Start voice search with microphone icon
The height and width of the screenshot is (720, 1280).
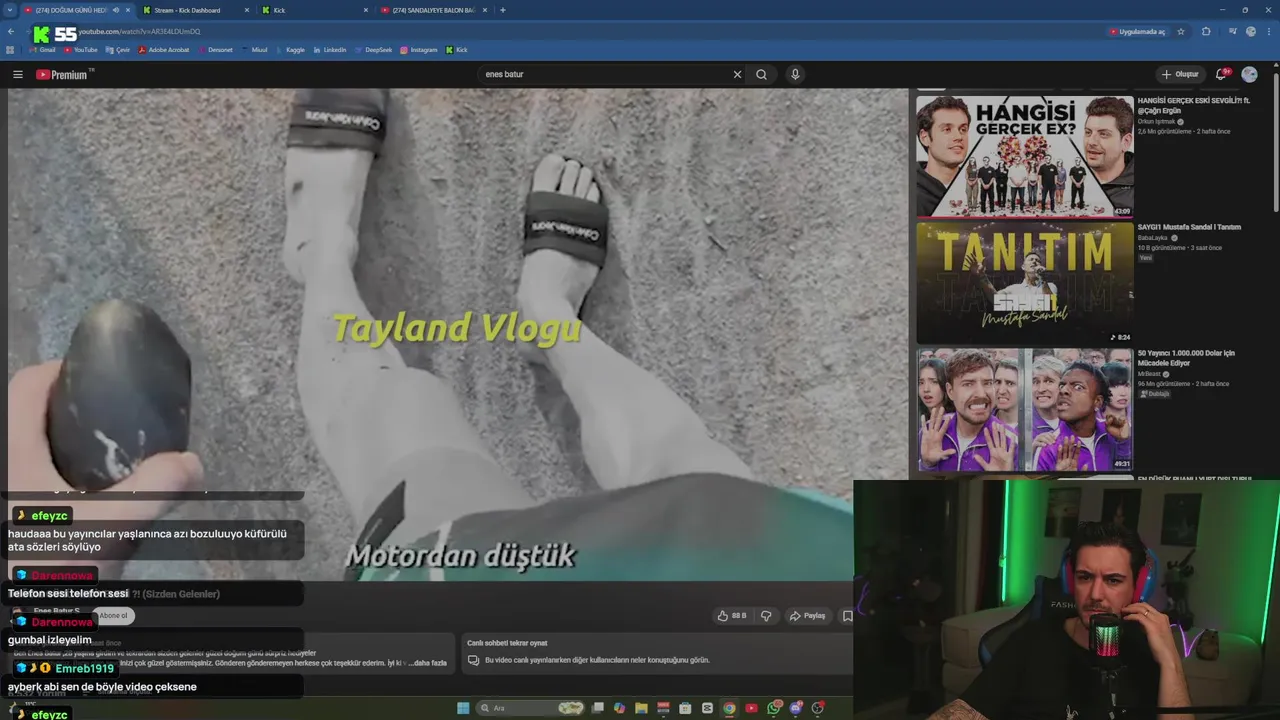[795, 74]
